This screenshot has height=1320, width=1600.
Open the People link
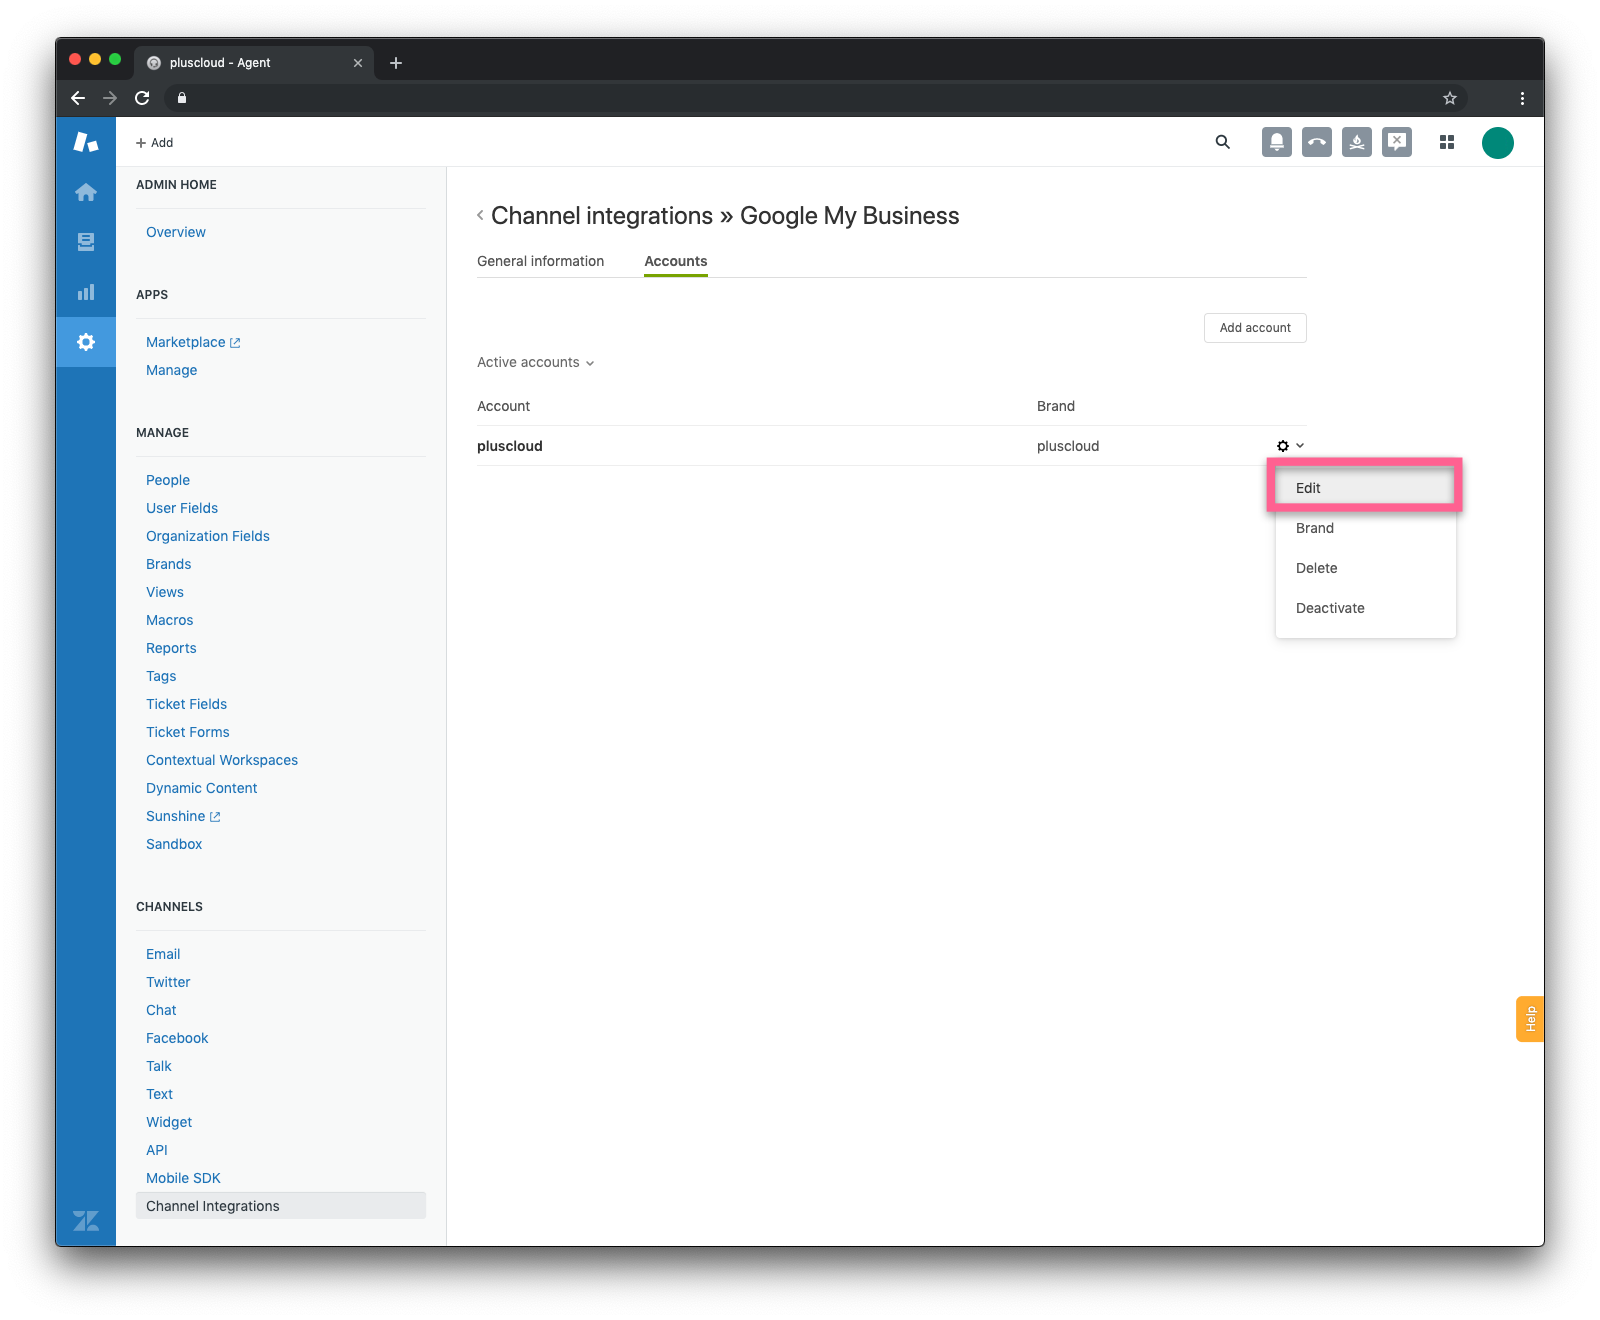click(168, 480)
